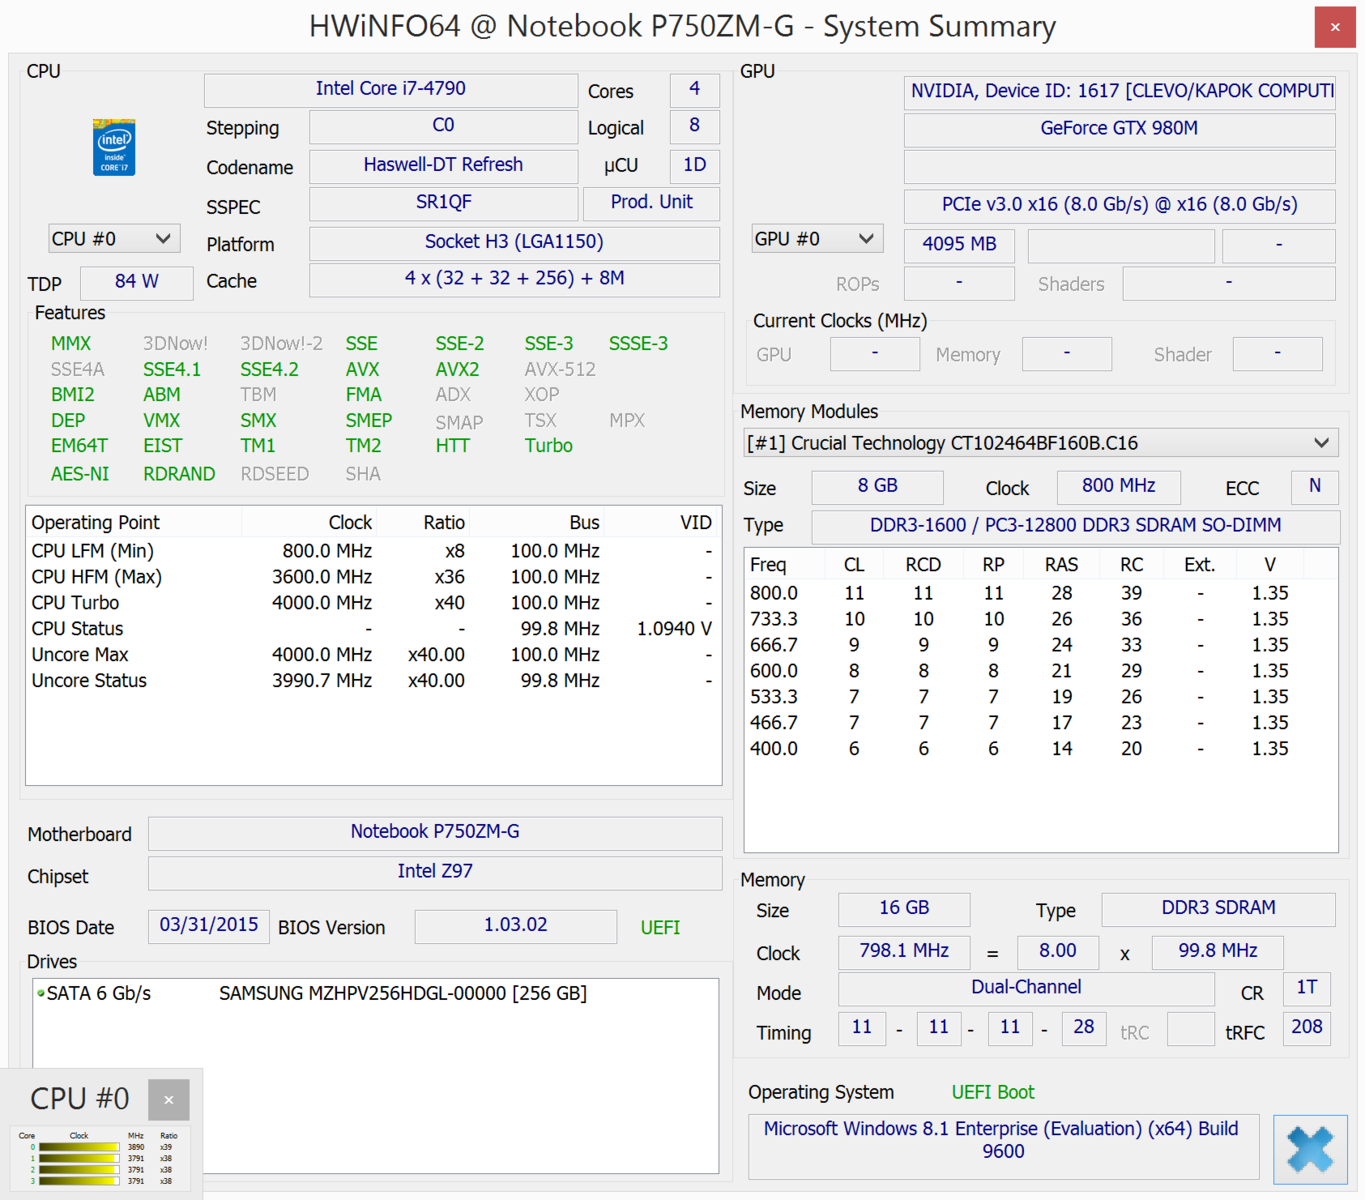The image size is (1365, 1200).
Task: Close the small CPU #0 clock panel
Action: (168, 1100)
